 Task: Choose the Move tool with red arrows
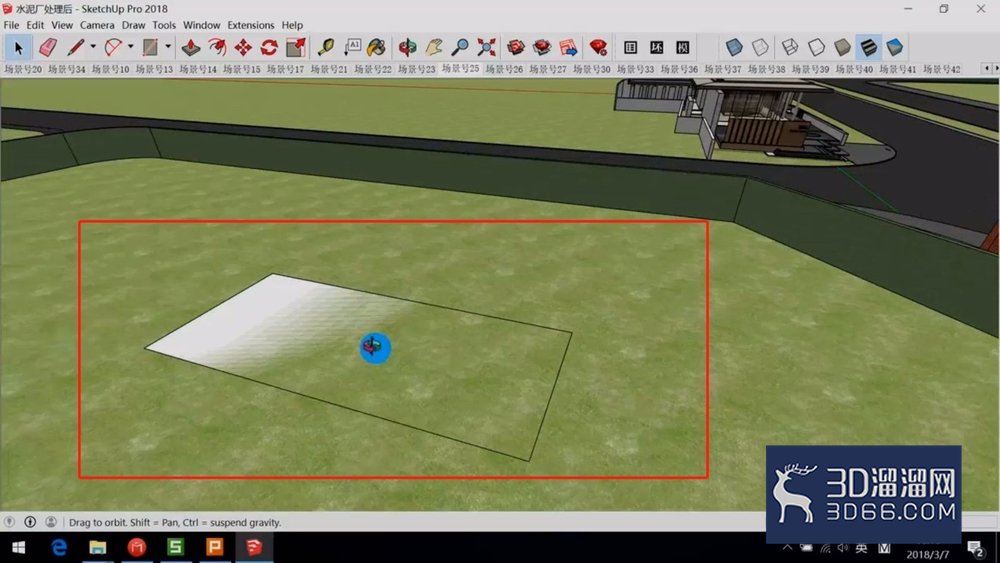point(243,47)
